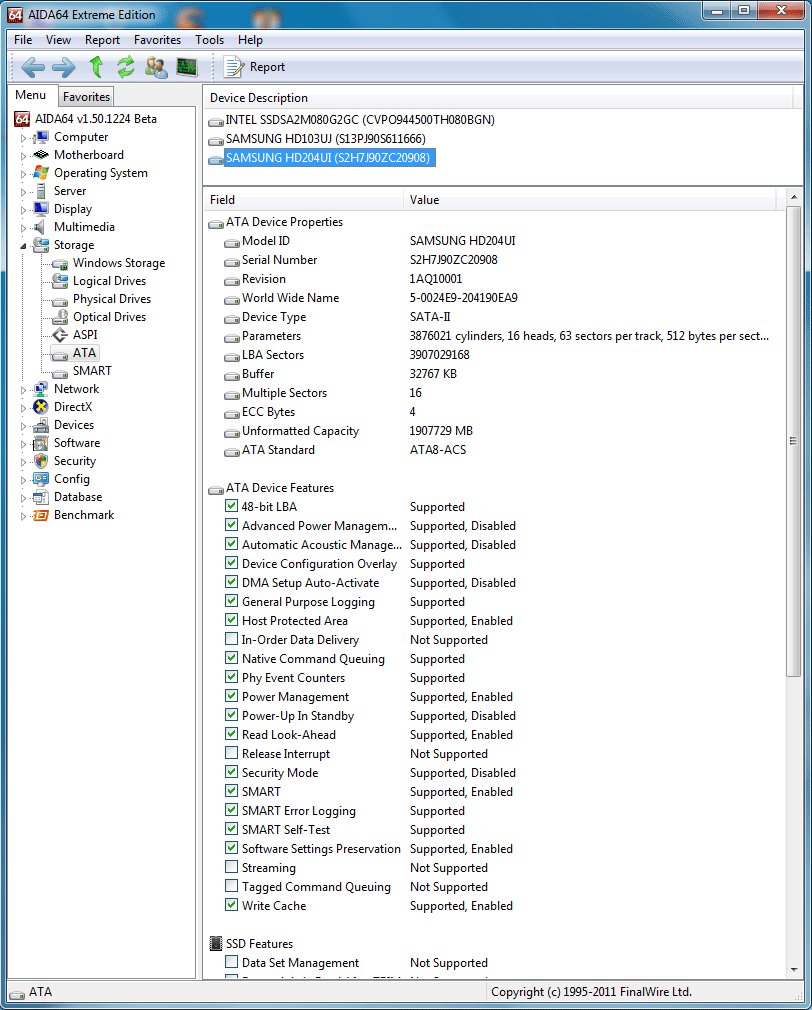The width and height of the screenshot is (812, 1010).
Task: Click the Config icon in tree
Action: click(x=41, y=479)
